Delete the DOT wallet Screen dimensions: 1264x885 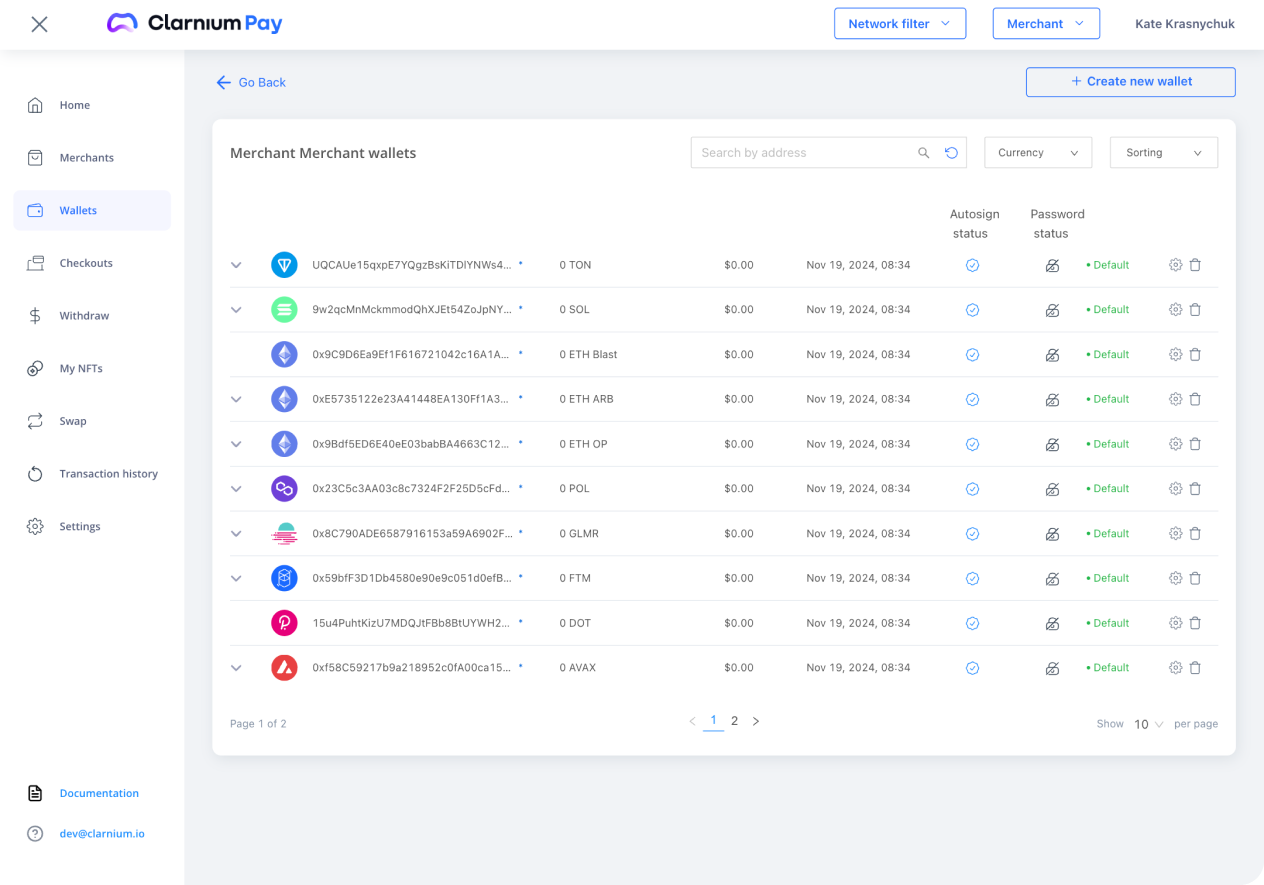click(1195, 623)
